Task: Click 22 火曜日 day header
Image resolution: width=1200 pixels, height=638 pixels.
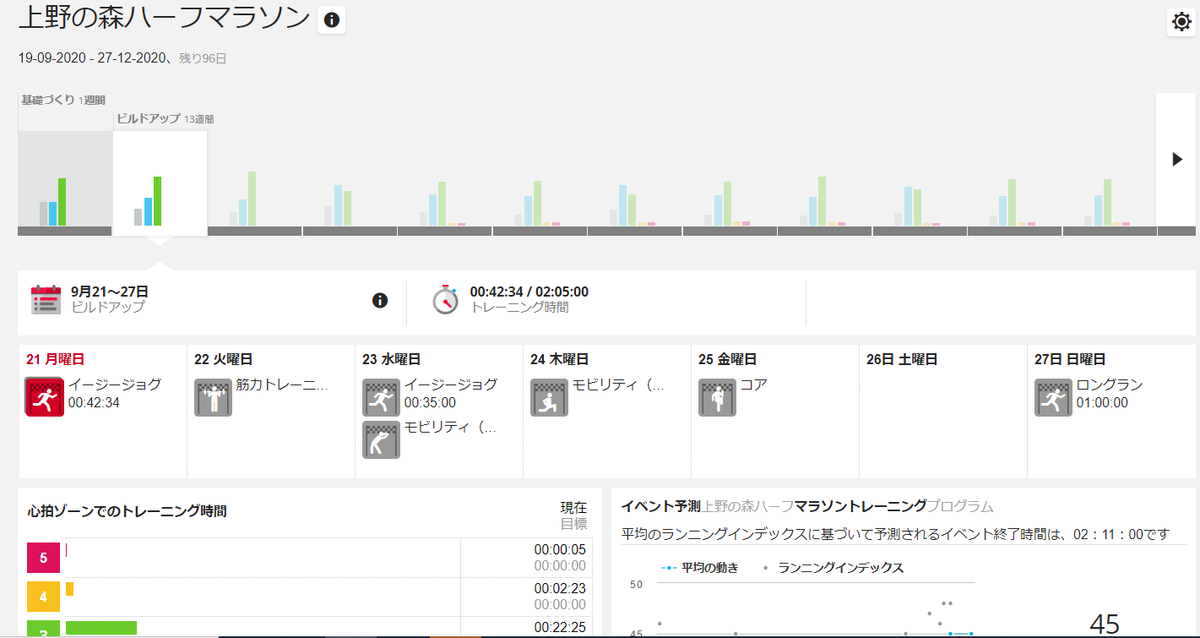Action: (224, 359)
